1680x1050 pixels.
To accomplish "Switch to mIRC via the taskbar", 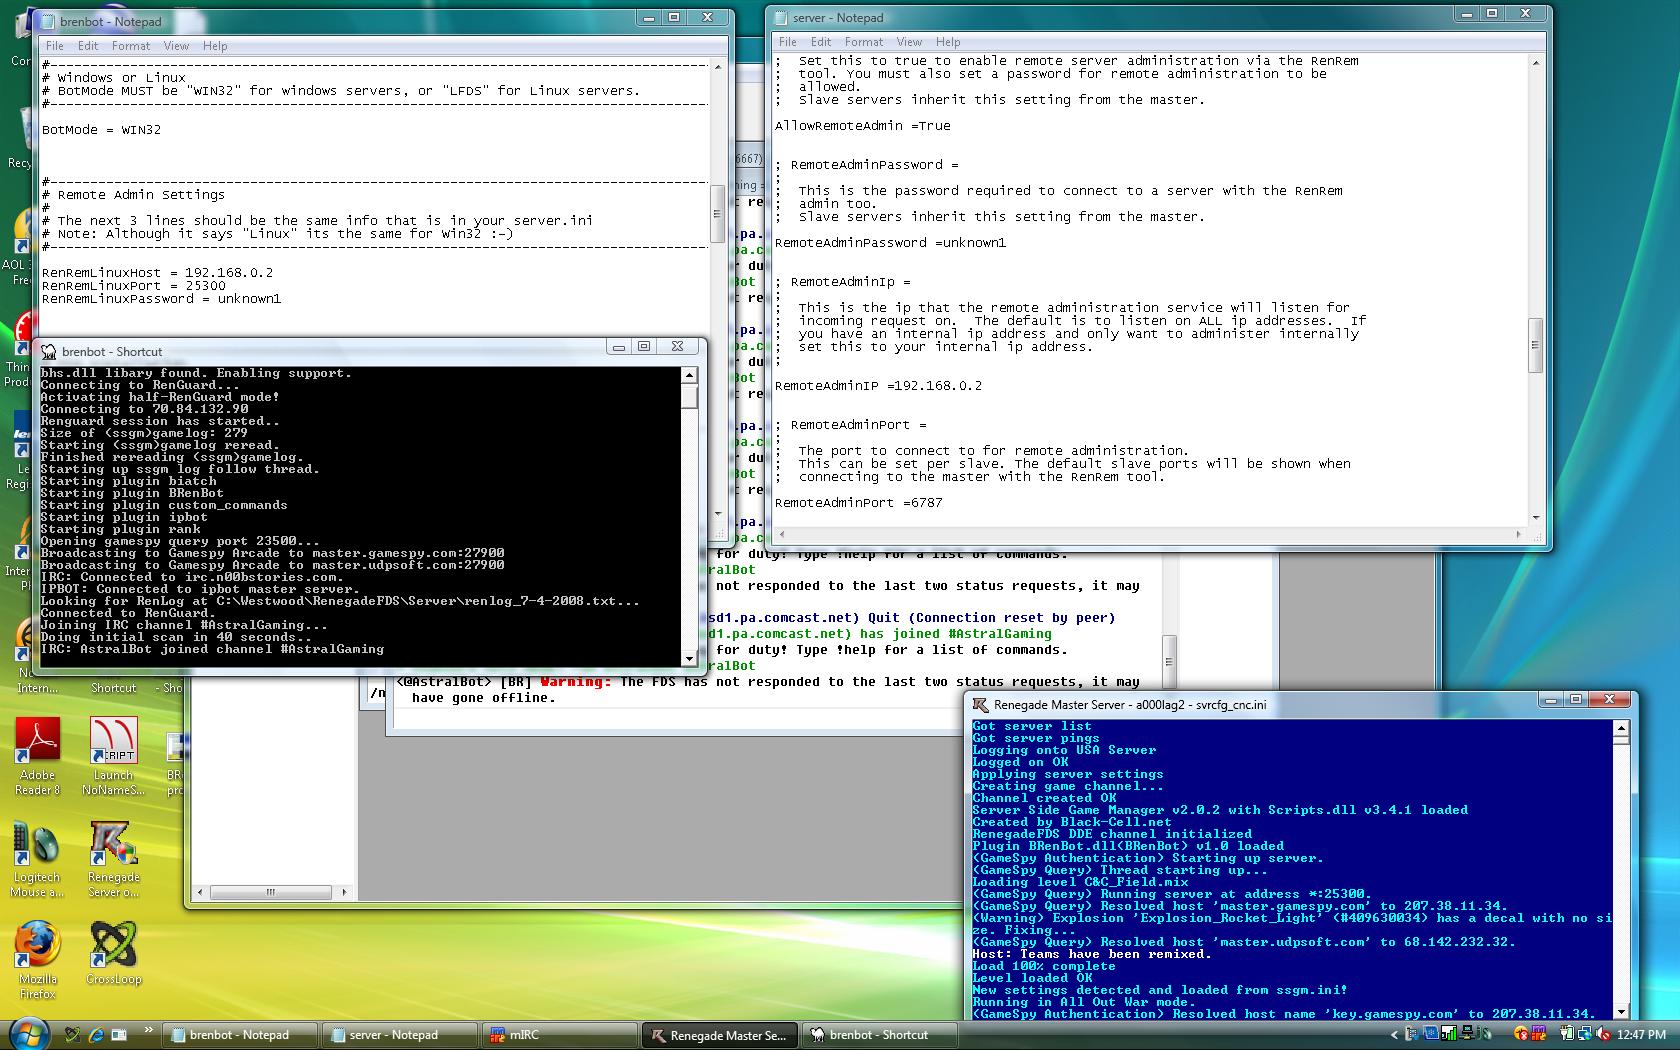I will point(557,1035).
